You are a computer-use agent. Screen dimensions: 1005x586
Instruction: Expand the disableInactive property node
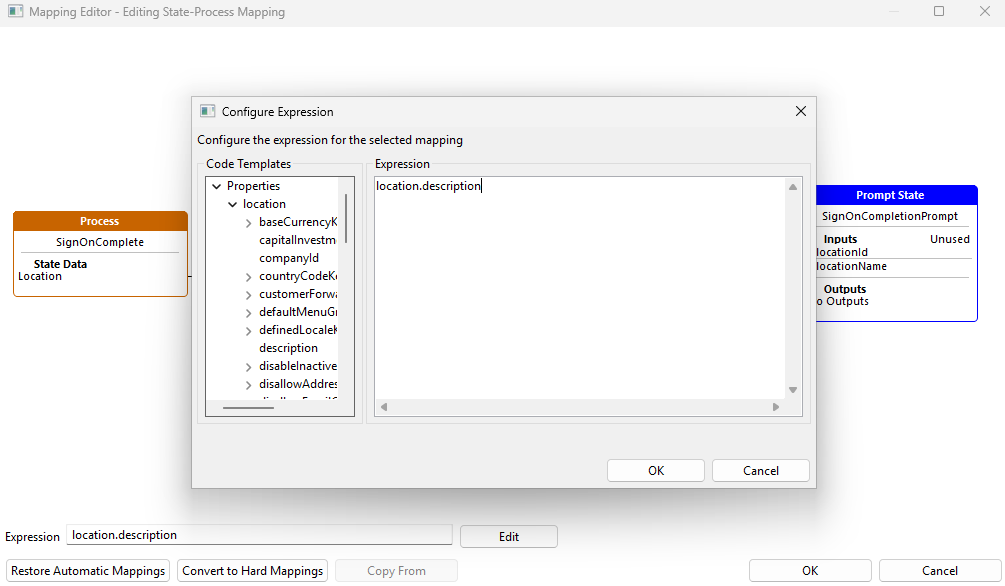coord(248,365)
